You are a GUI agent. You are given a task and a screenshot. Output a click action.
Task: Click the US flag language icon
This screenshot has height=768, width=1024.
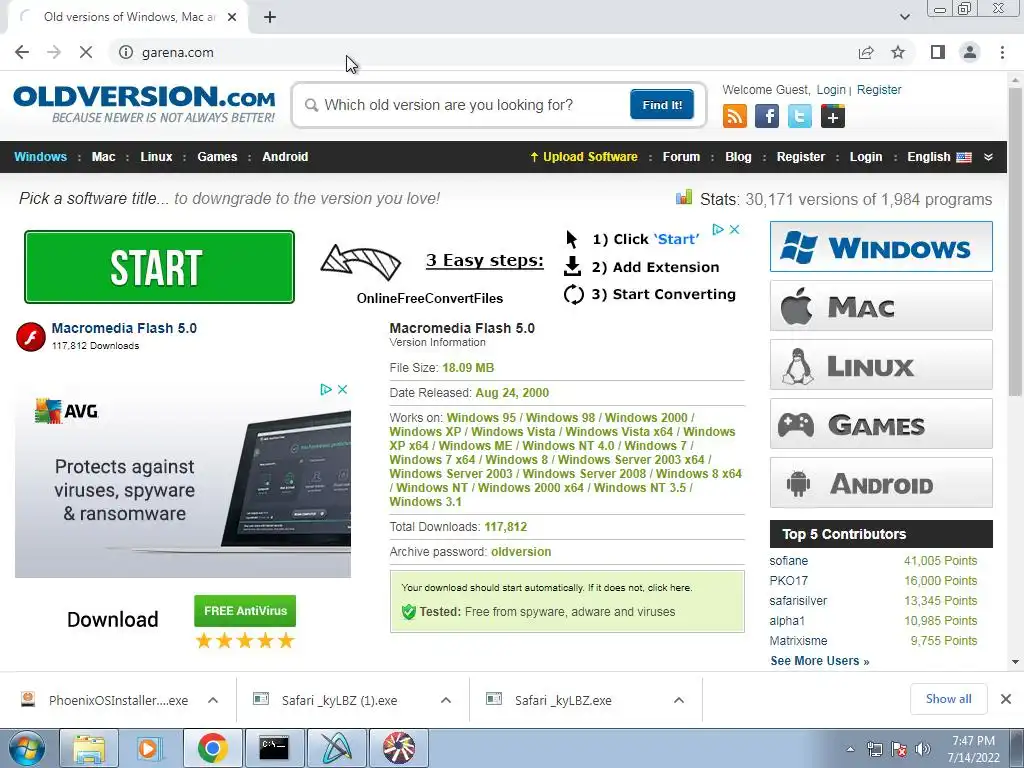964,157
